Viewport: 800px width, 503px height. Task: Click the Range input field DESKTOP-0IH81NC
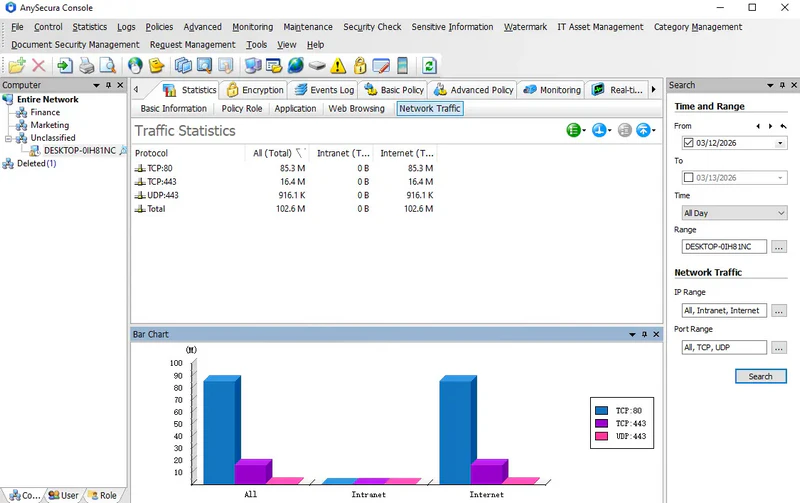coord(724,246)
